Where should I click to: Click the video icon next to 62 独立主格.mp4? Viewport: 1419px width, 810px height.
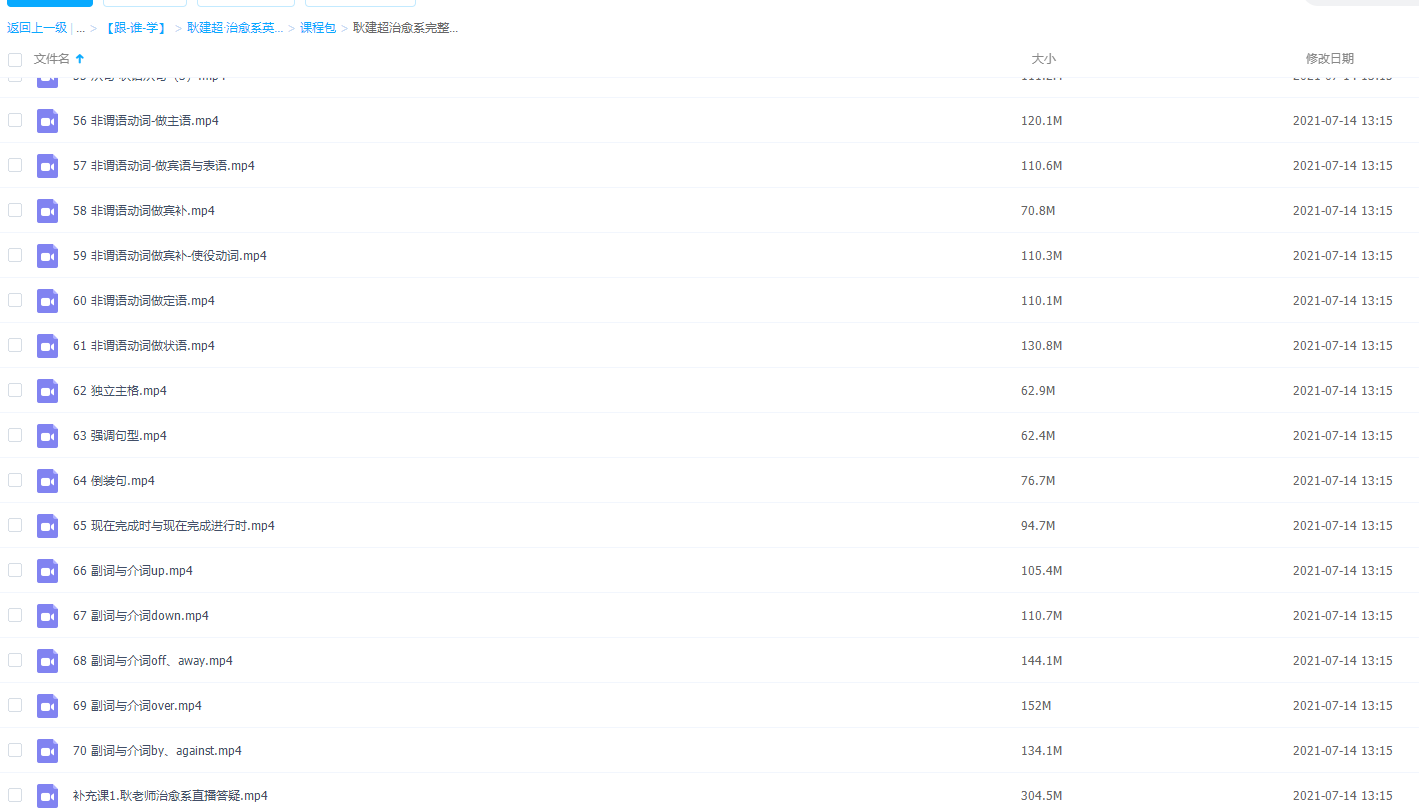[47, 391]
